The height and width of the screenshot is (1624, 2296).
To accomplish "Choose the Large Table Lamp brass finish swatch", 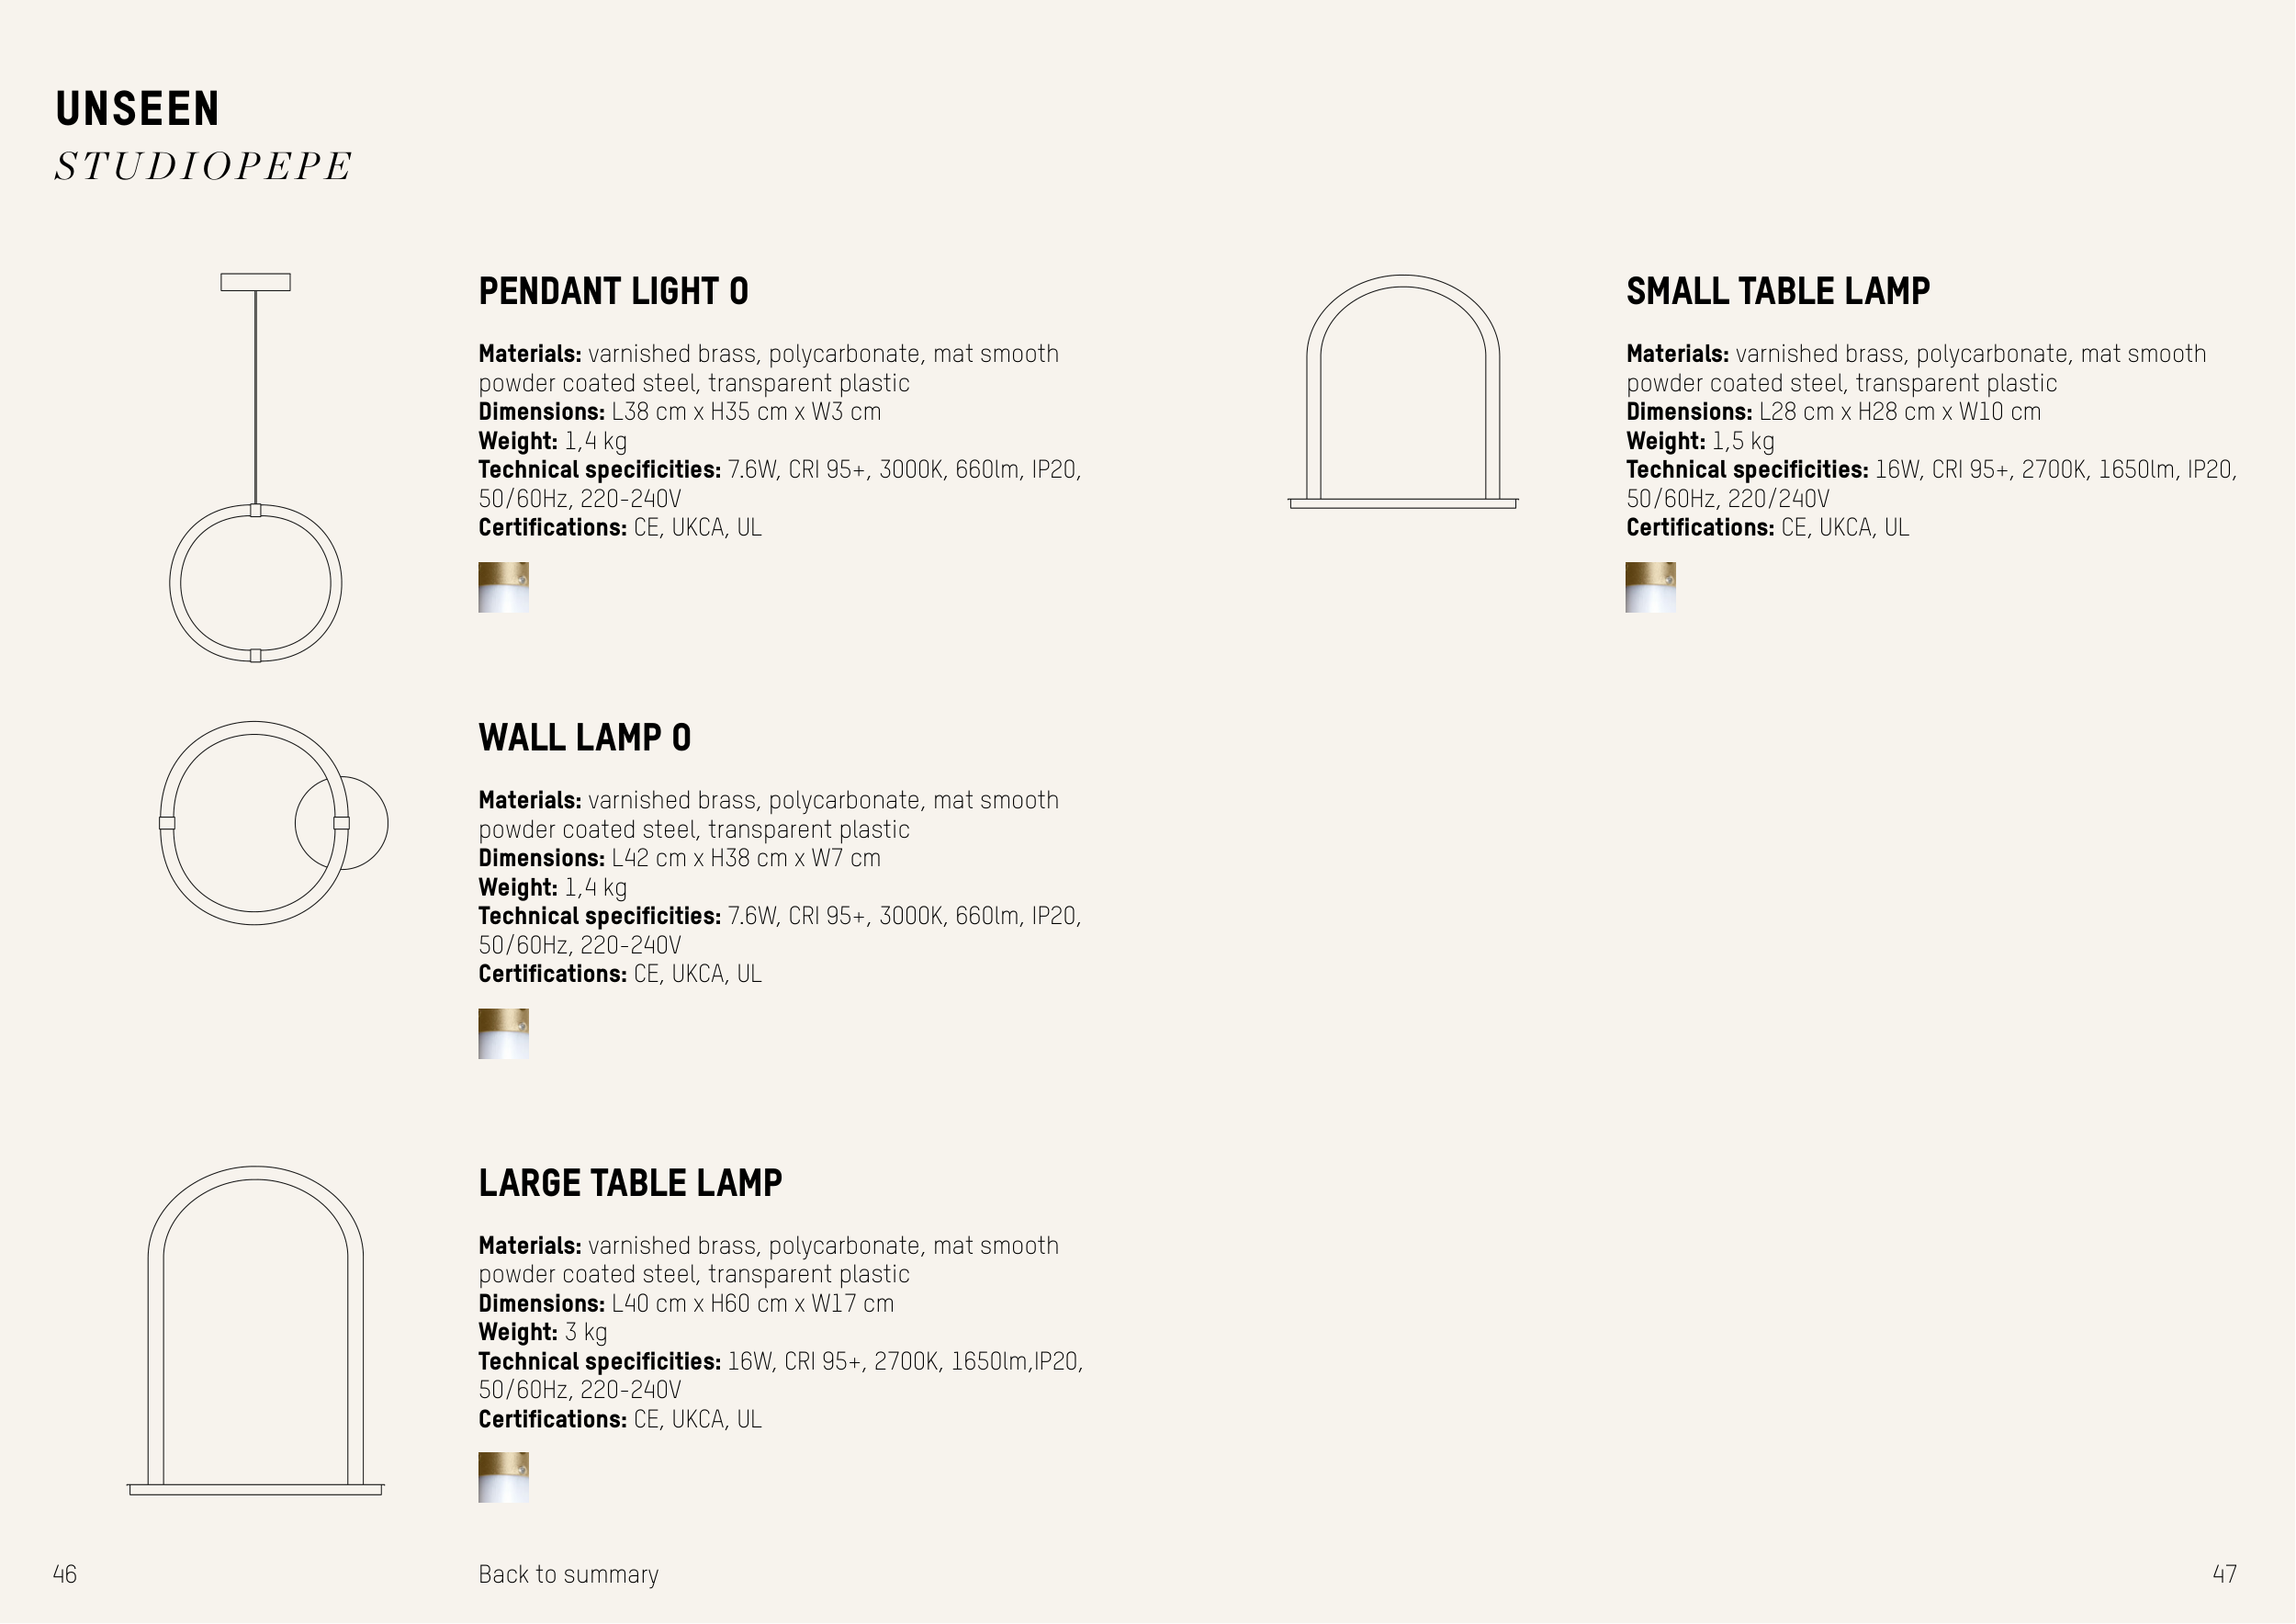I will click(x=503, y=1477).
